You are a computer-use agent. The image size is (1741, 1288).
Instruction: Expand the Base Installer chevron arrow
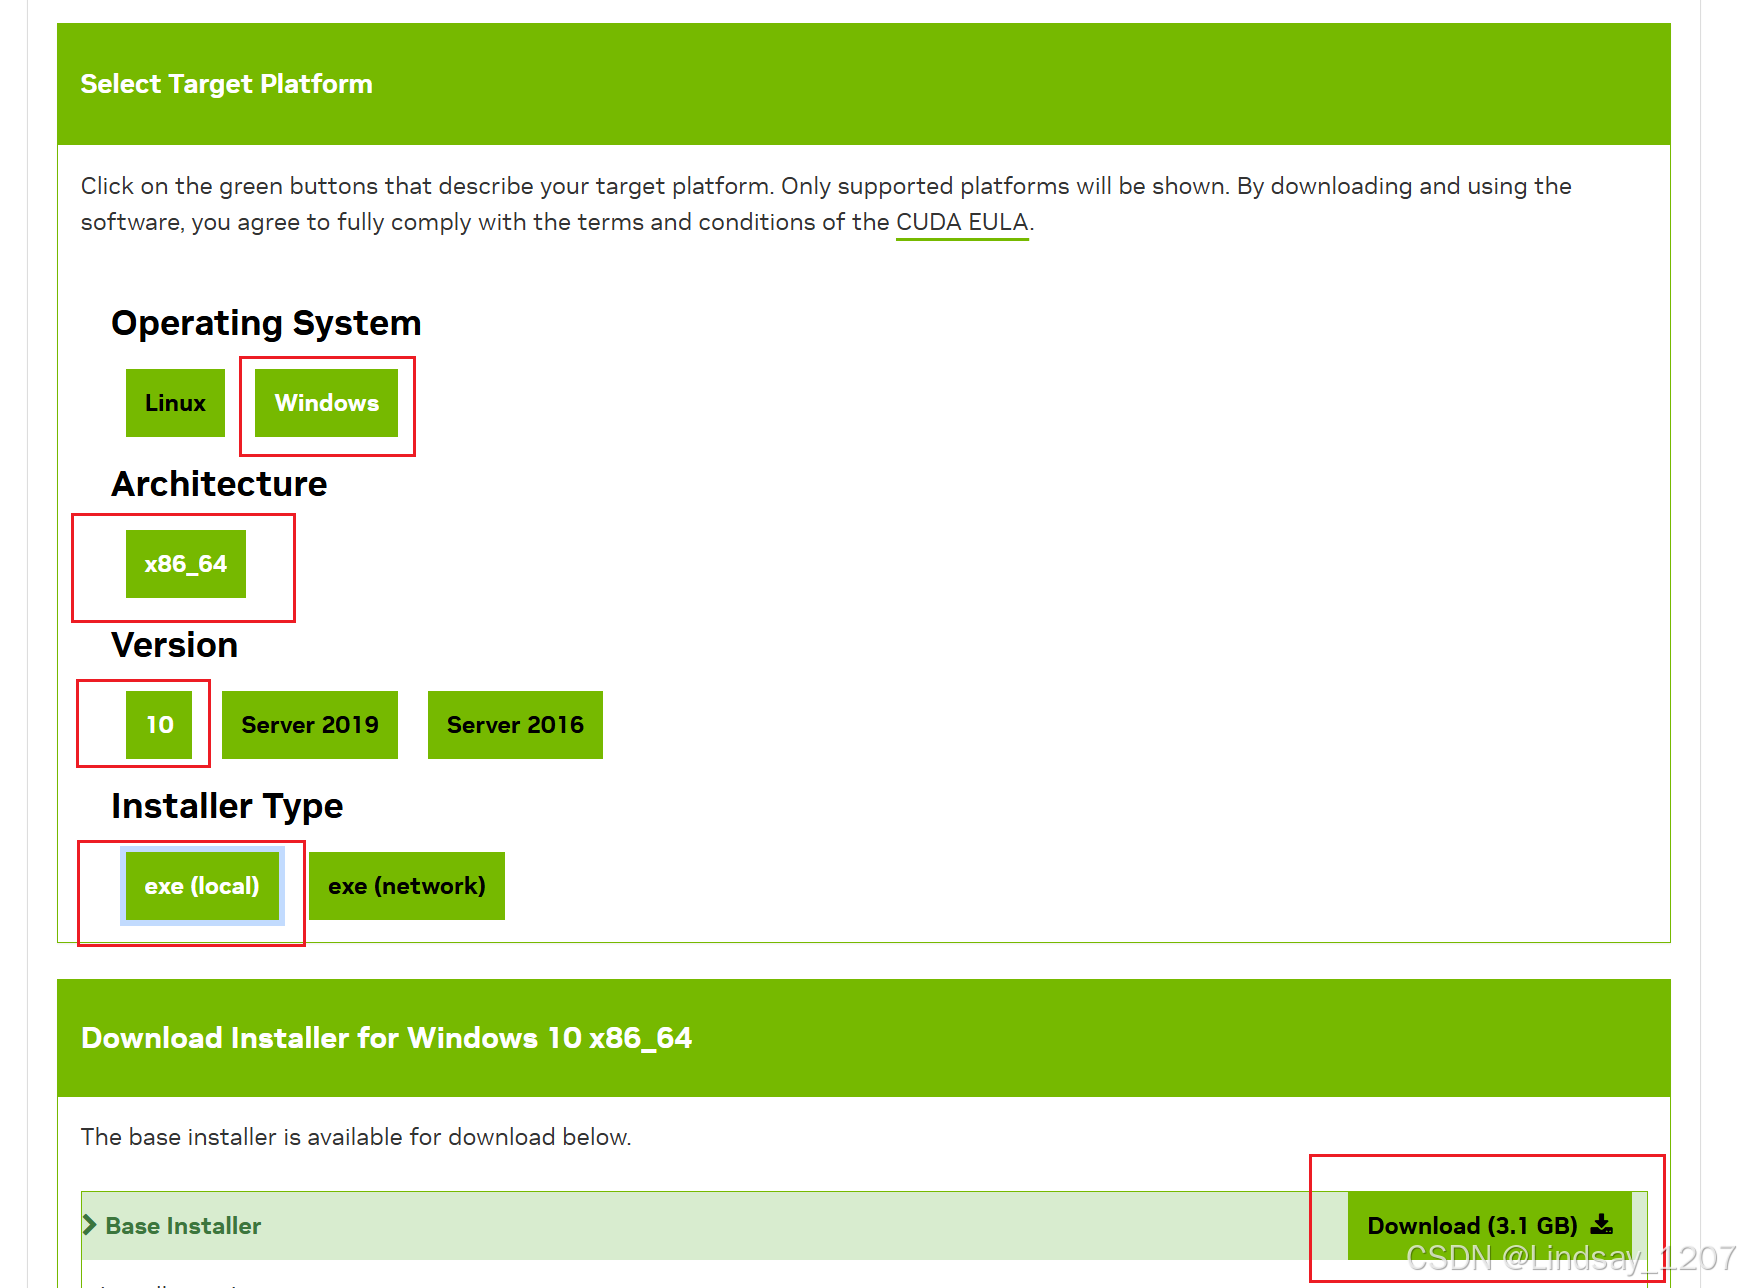(89, 1225)
